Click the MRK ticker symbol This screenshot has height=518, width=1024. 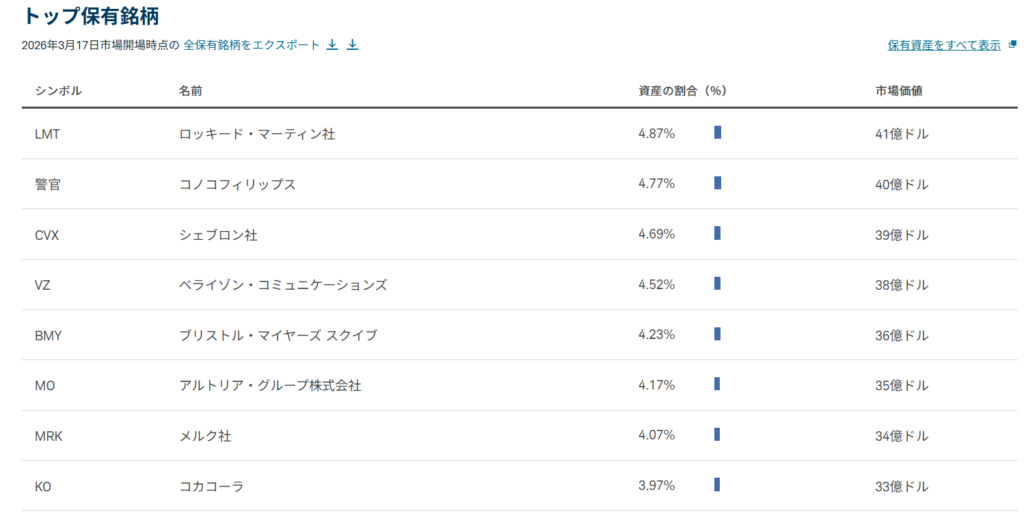49,436
